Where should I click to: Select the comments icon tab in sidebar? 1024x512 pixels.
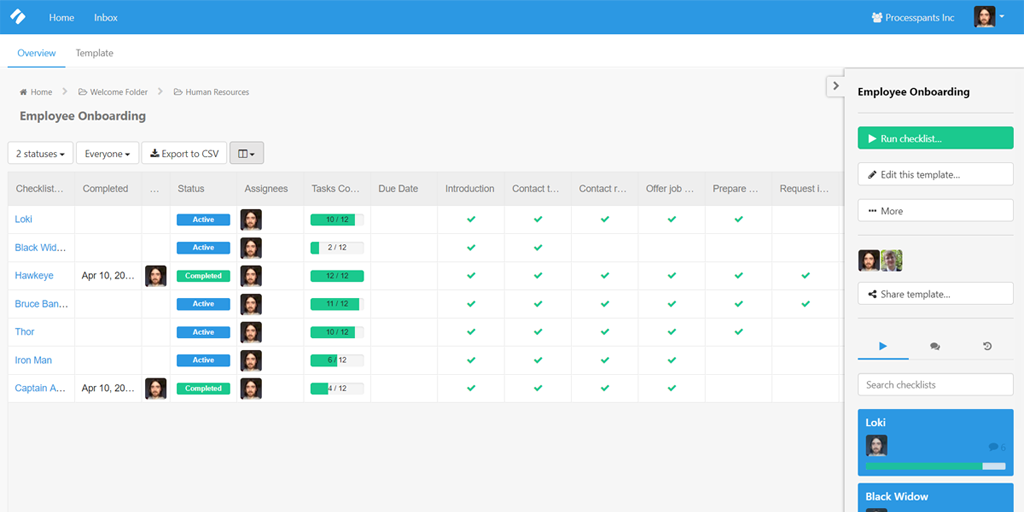[935, 346]
